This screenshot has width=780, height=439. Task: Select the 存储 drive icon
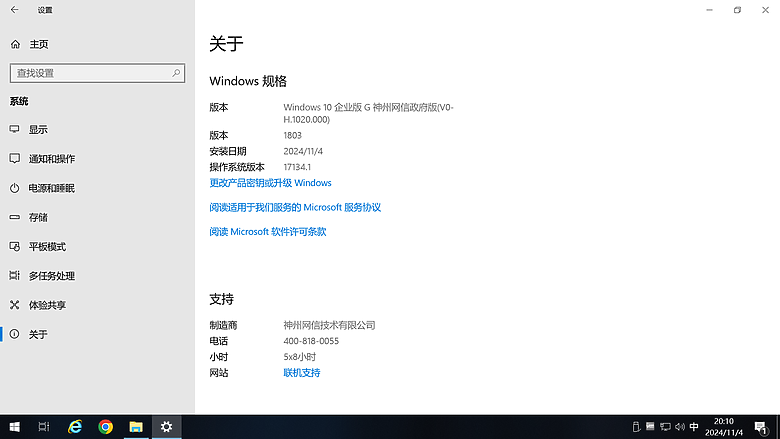click(14, 217)
